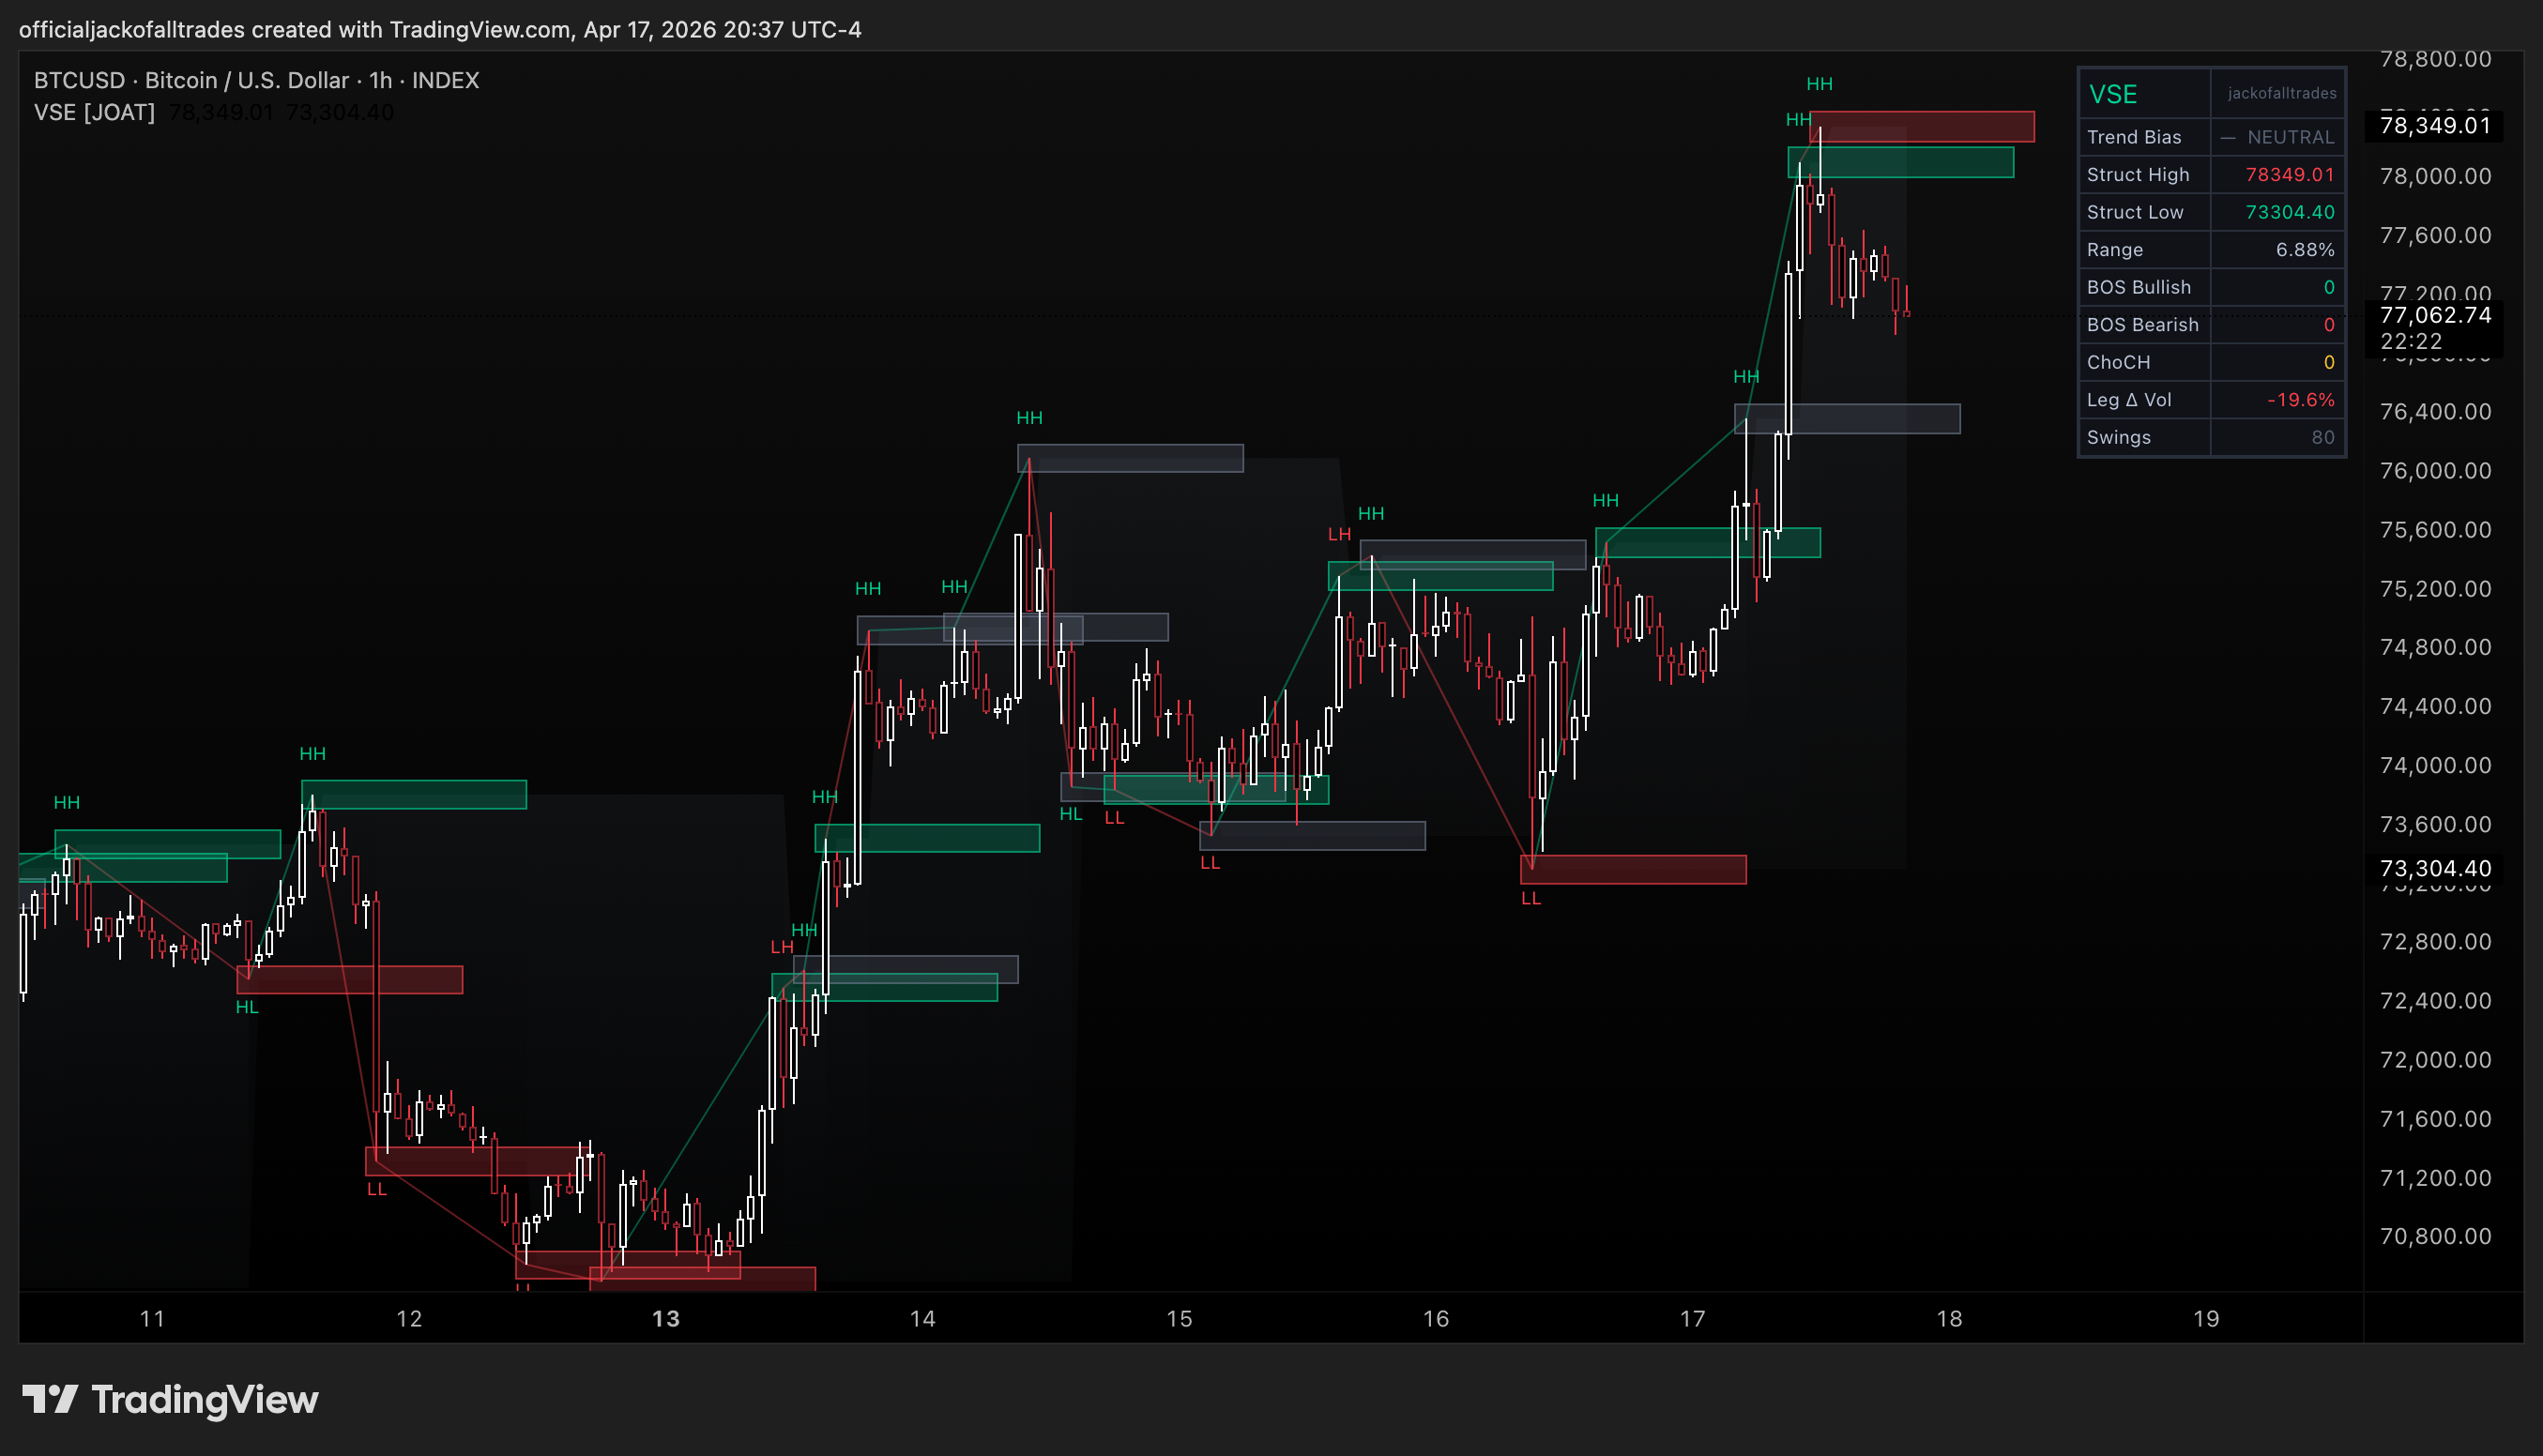Click the 22:22 countdown under the current price
The image size is (2543, 1456).
point(2411,341)
